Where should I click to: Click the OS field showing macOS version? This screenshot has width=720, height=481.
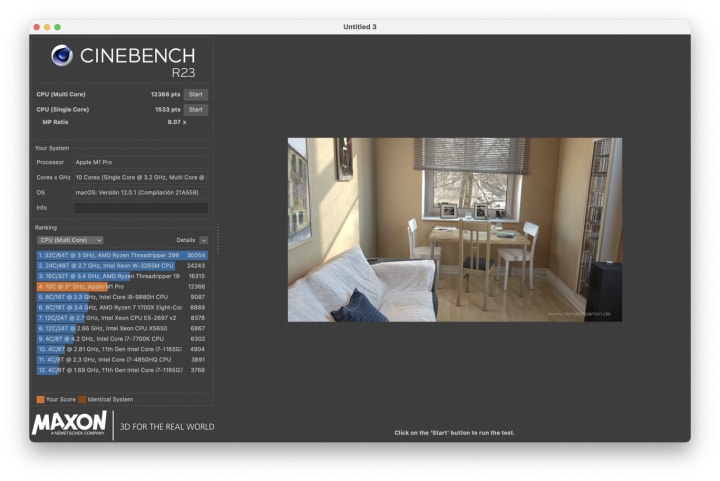tap(141, 193)
